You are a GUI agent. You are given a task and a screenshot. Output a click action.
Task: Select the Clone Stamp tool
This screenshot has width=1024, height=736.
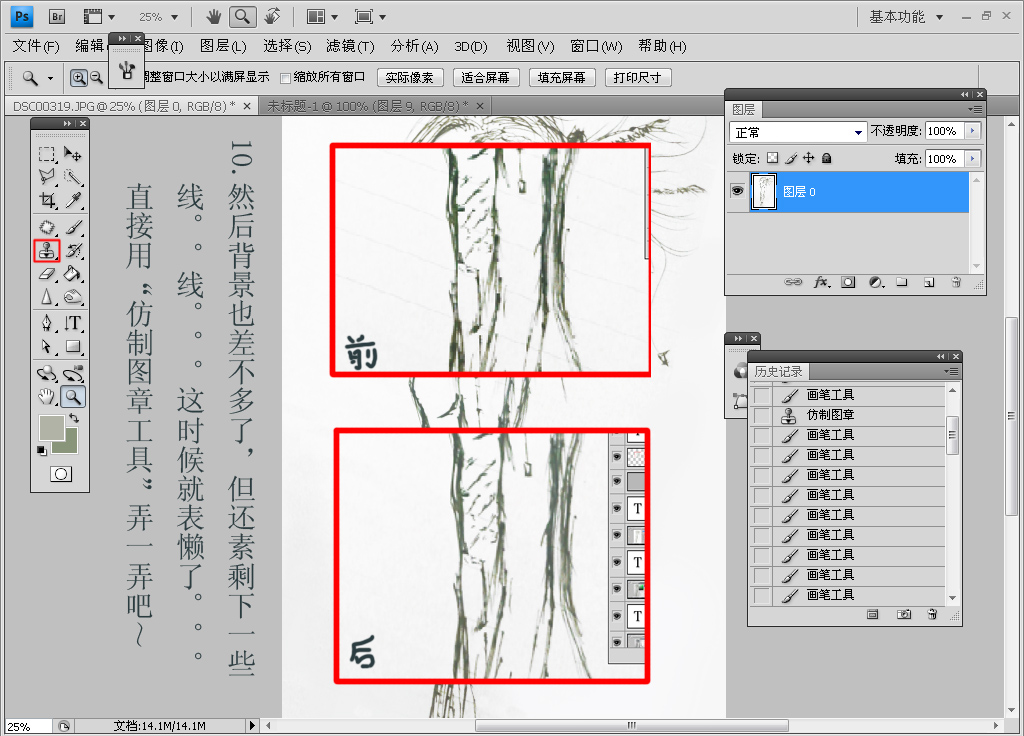click(47, 251)
